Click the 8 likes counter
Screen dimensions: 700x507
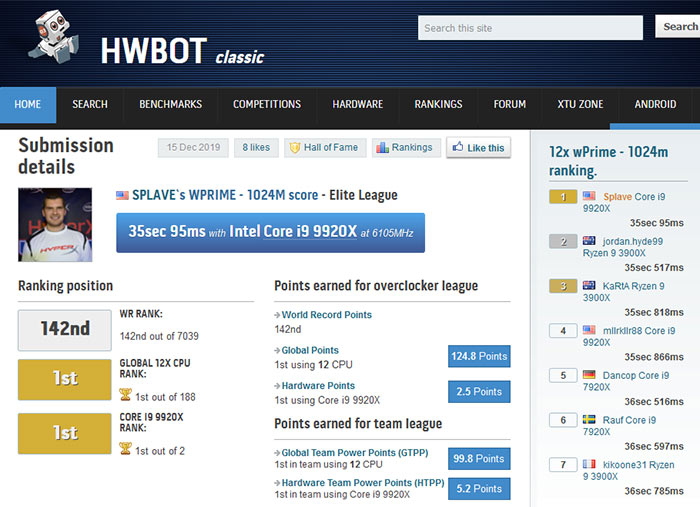point(255,148)
